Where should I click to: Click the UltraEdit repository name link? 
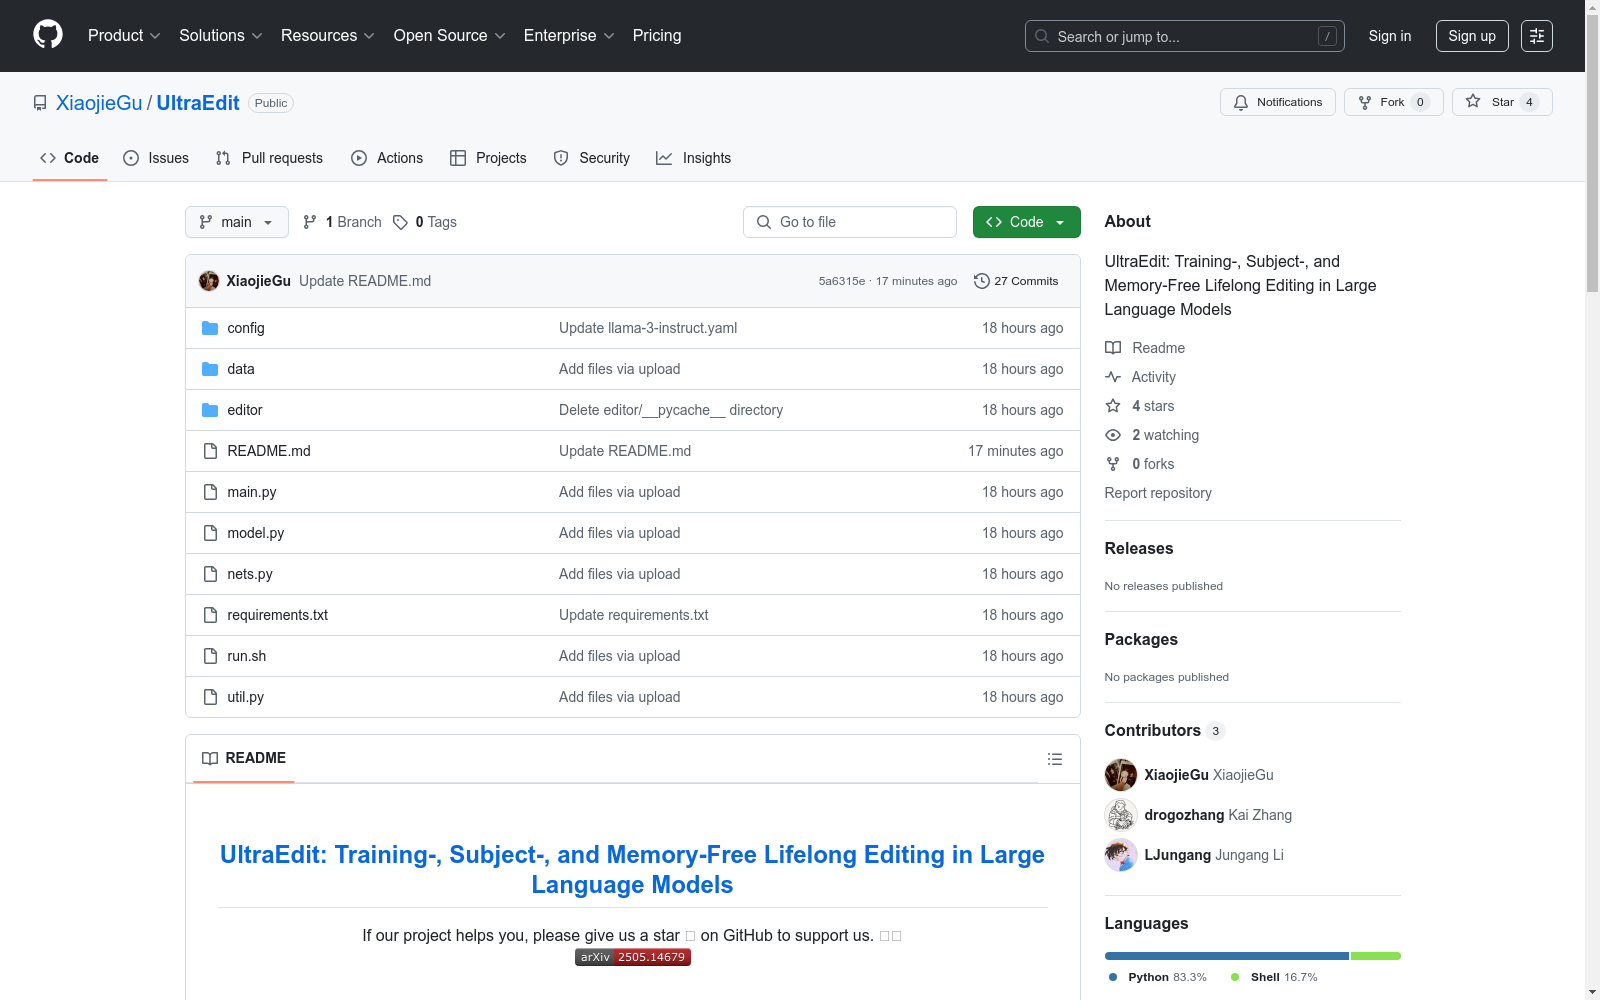pos(198,103)
